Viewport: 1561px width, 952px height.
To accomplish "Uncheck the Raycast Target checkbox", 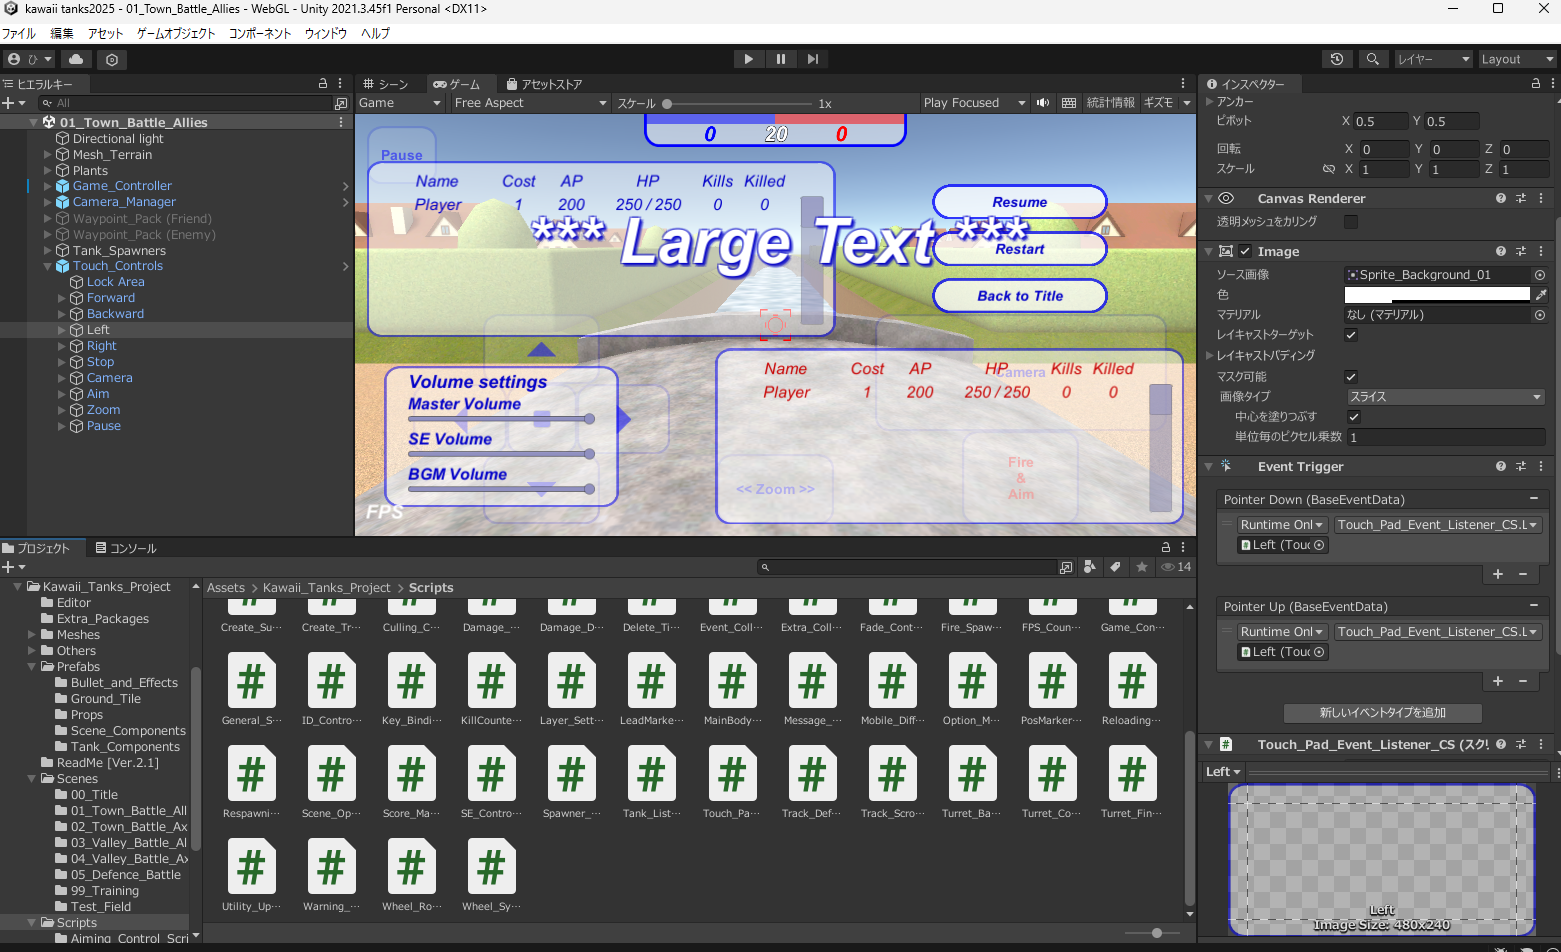I will pos(1351,335).
